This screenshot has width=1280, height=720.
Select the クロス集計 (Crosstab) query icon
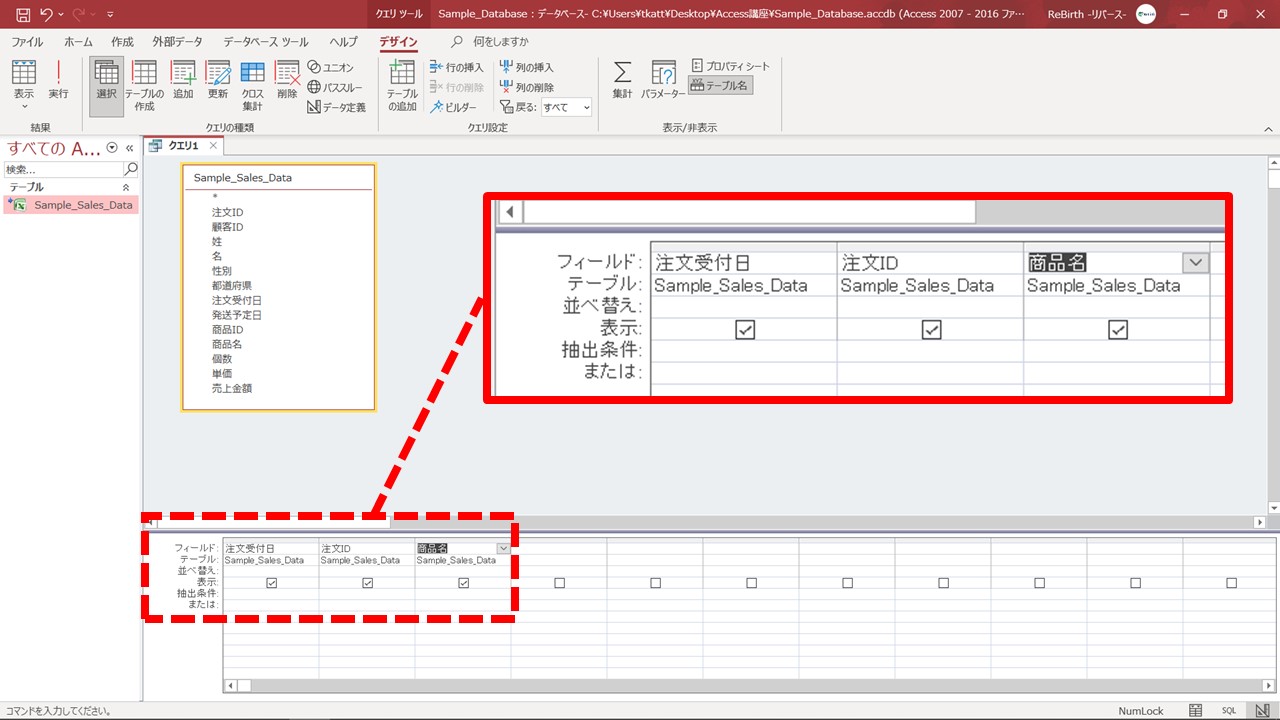point(252,85)
